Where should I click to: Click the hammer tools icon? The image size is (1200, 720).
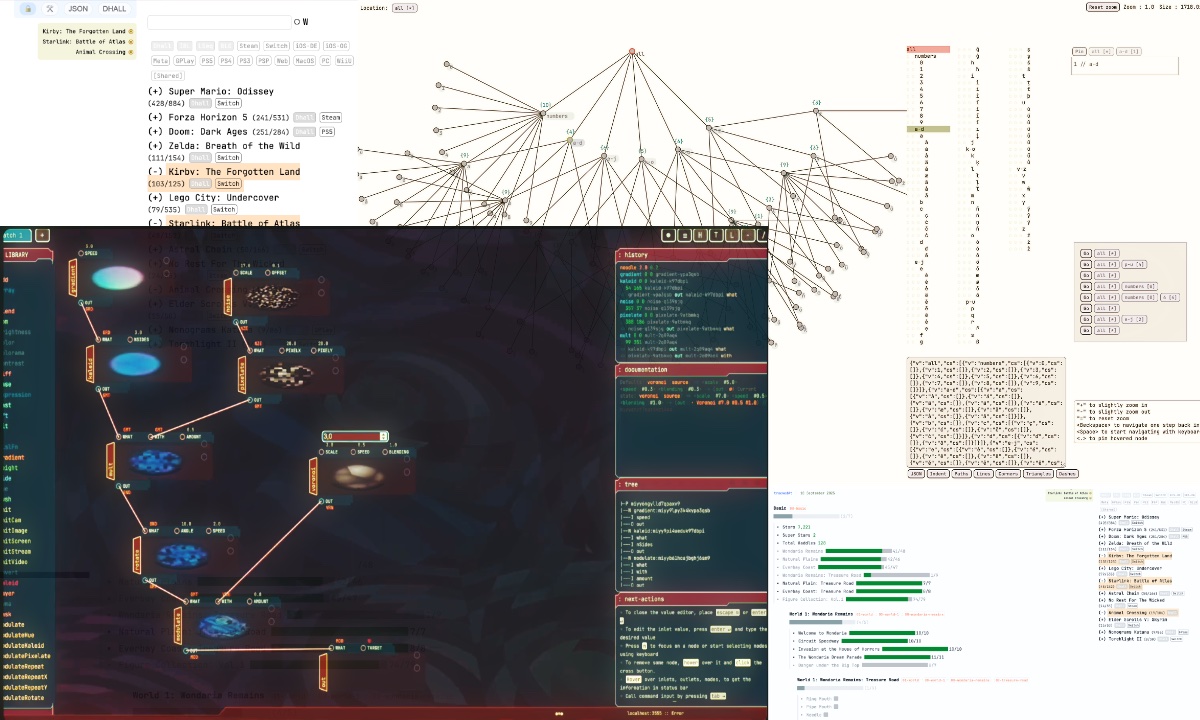coord(50,9)
